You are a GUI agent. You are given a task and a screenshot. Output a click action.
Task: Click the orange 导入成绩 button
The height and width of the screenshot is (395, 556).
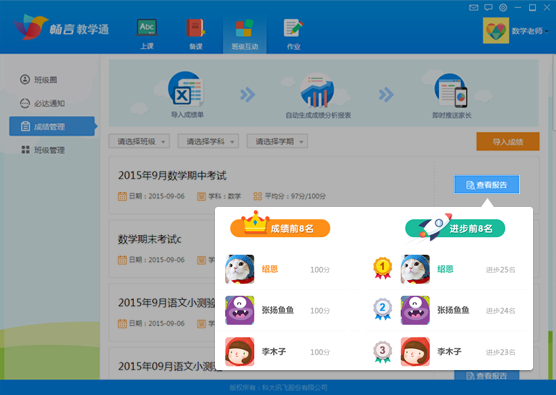click(508, 141)
